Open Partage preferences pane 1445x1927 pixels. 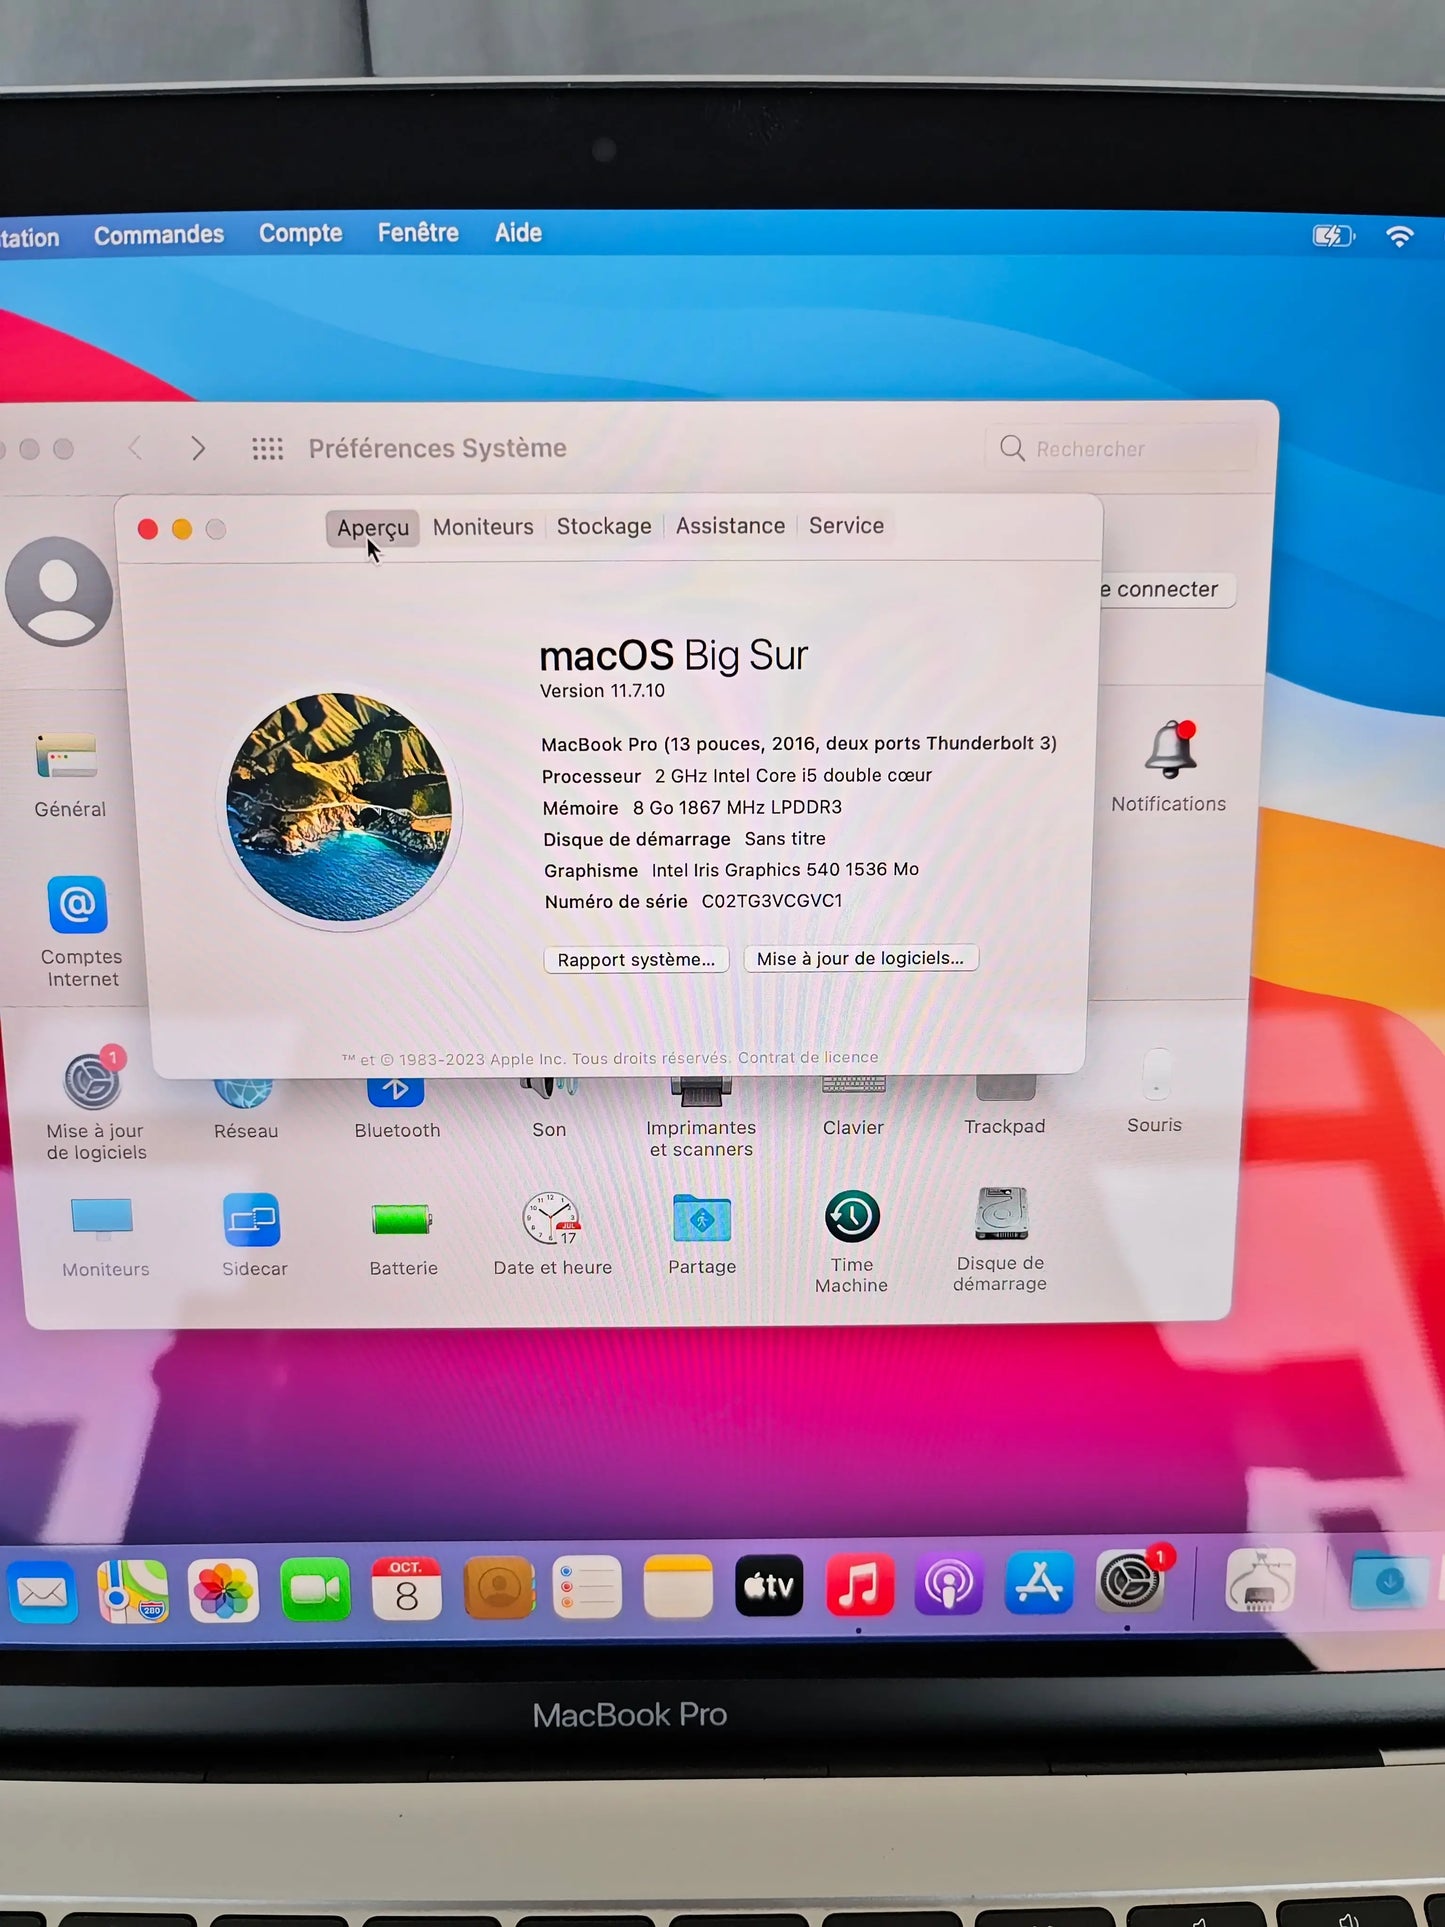[x=702, y=1217]
